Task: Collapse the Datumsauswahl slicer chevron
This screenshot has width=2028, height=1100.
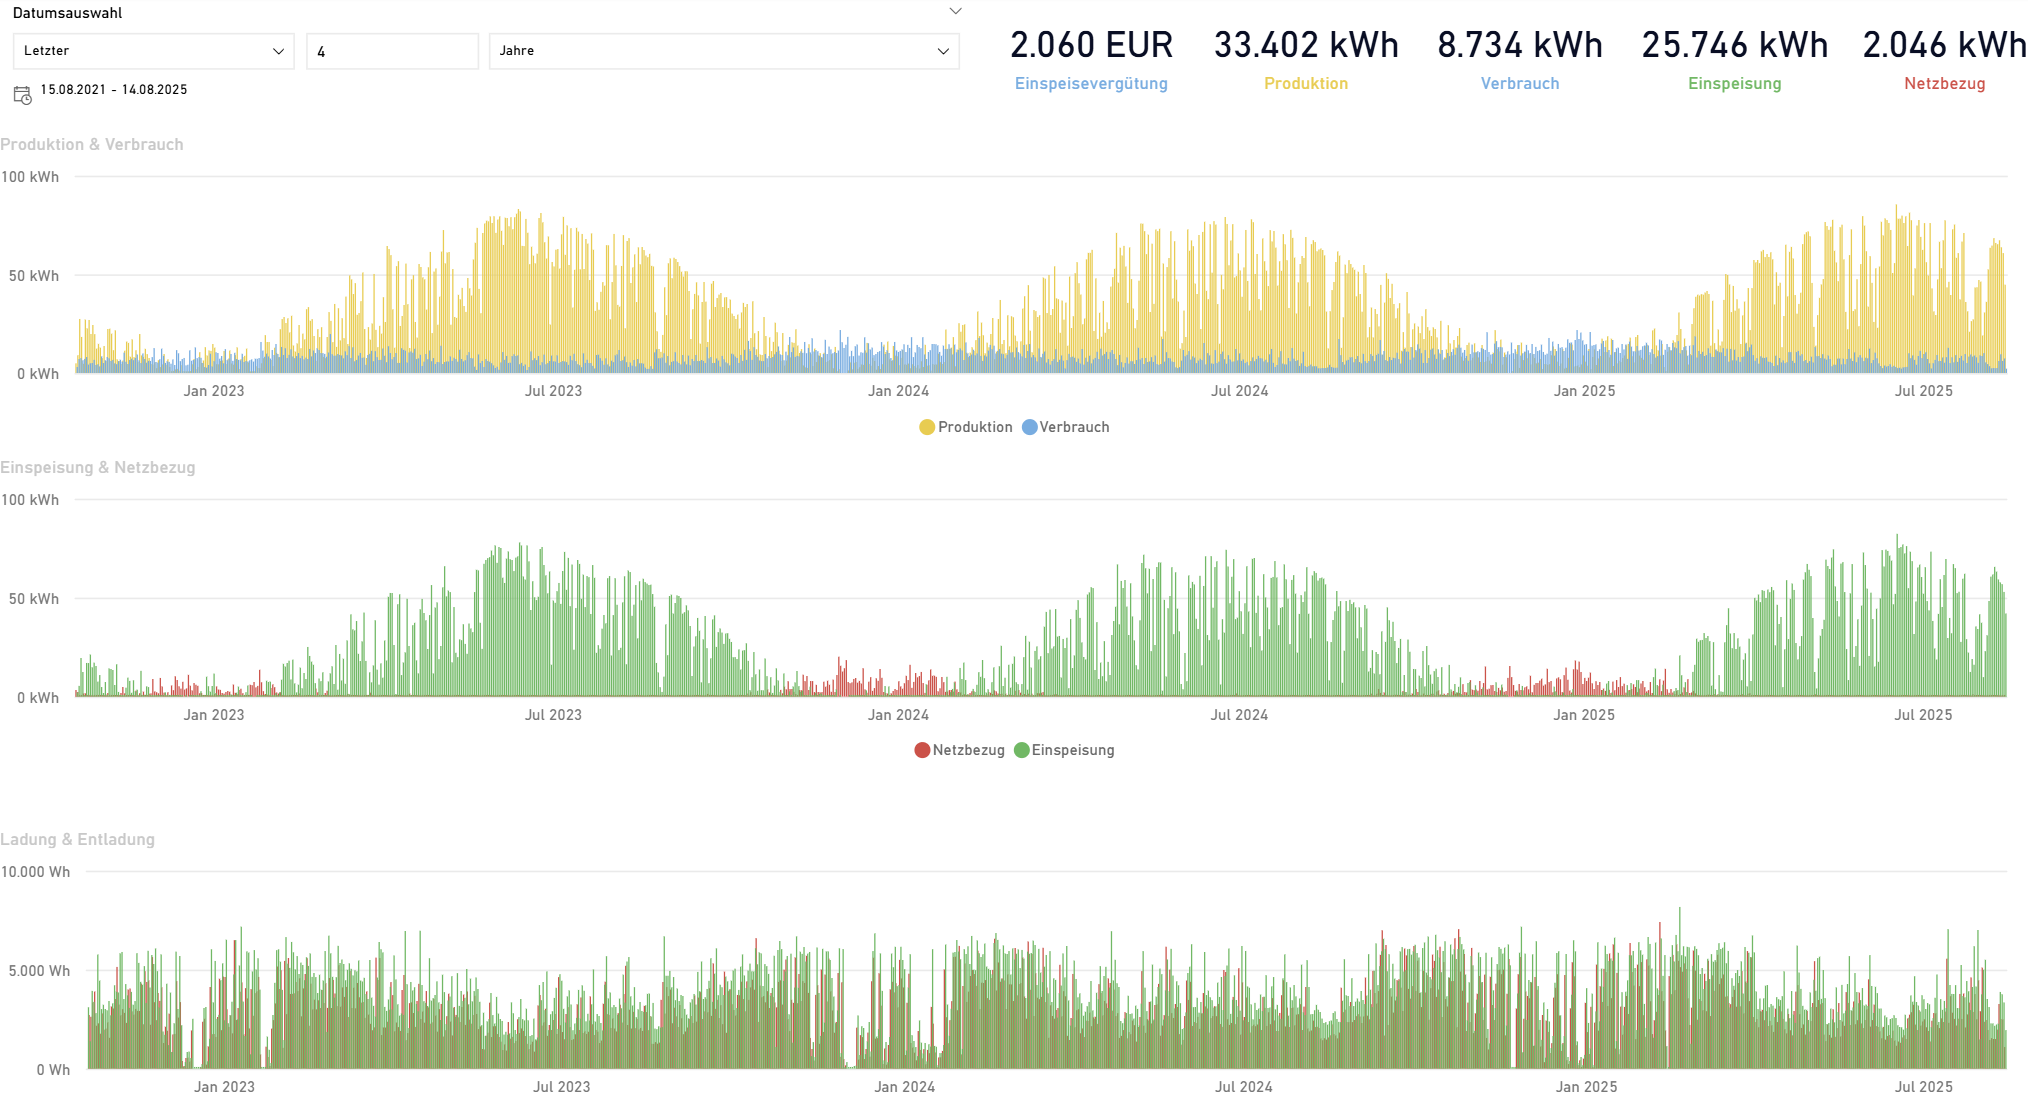Action: [x=955, y=12]
